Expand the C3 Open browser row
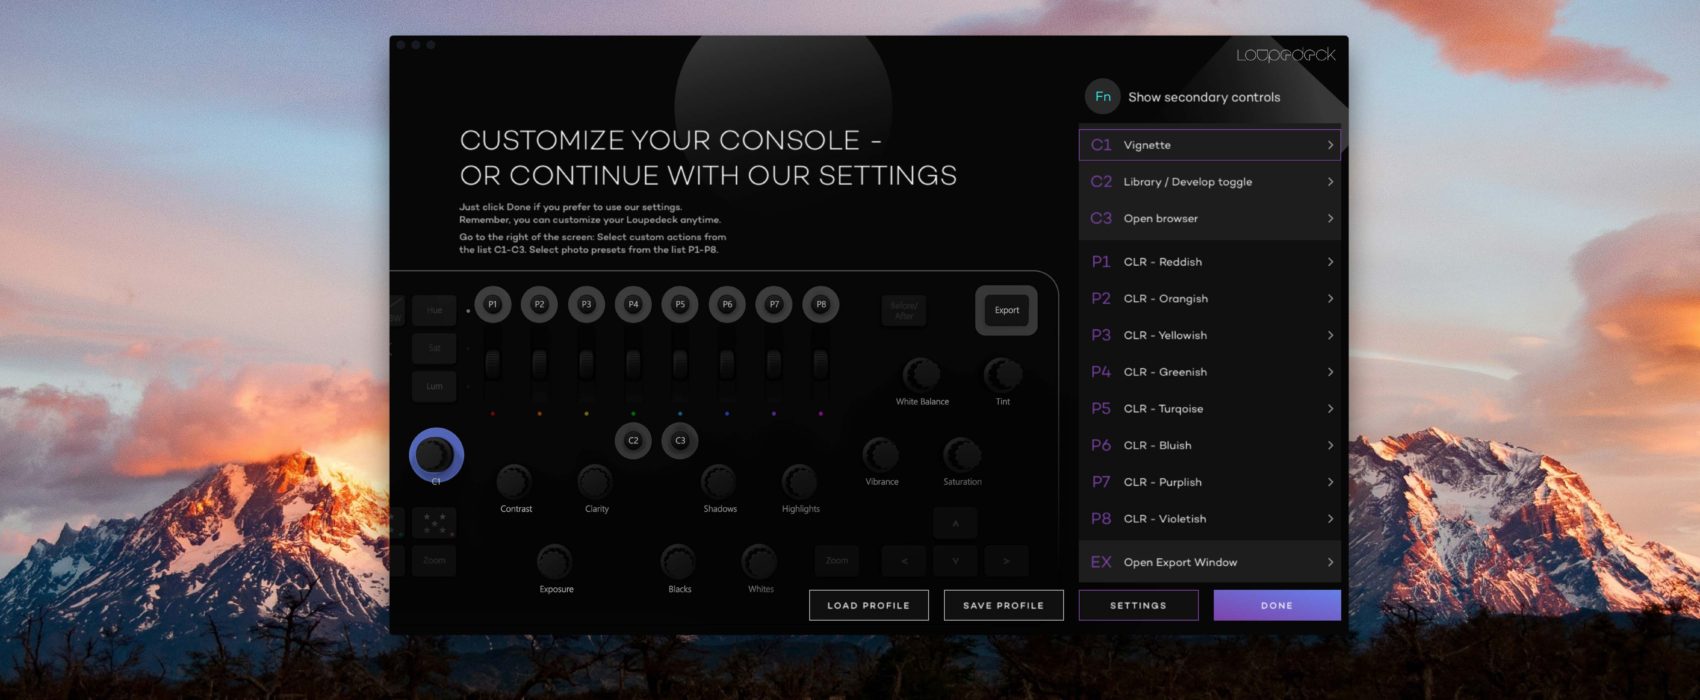 click(1210, 218)
